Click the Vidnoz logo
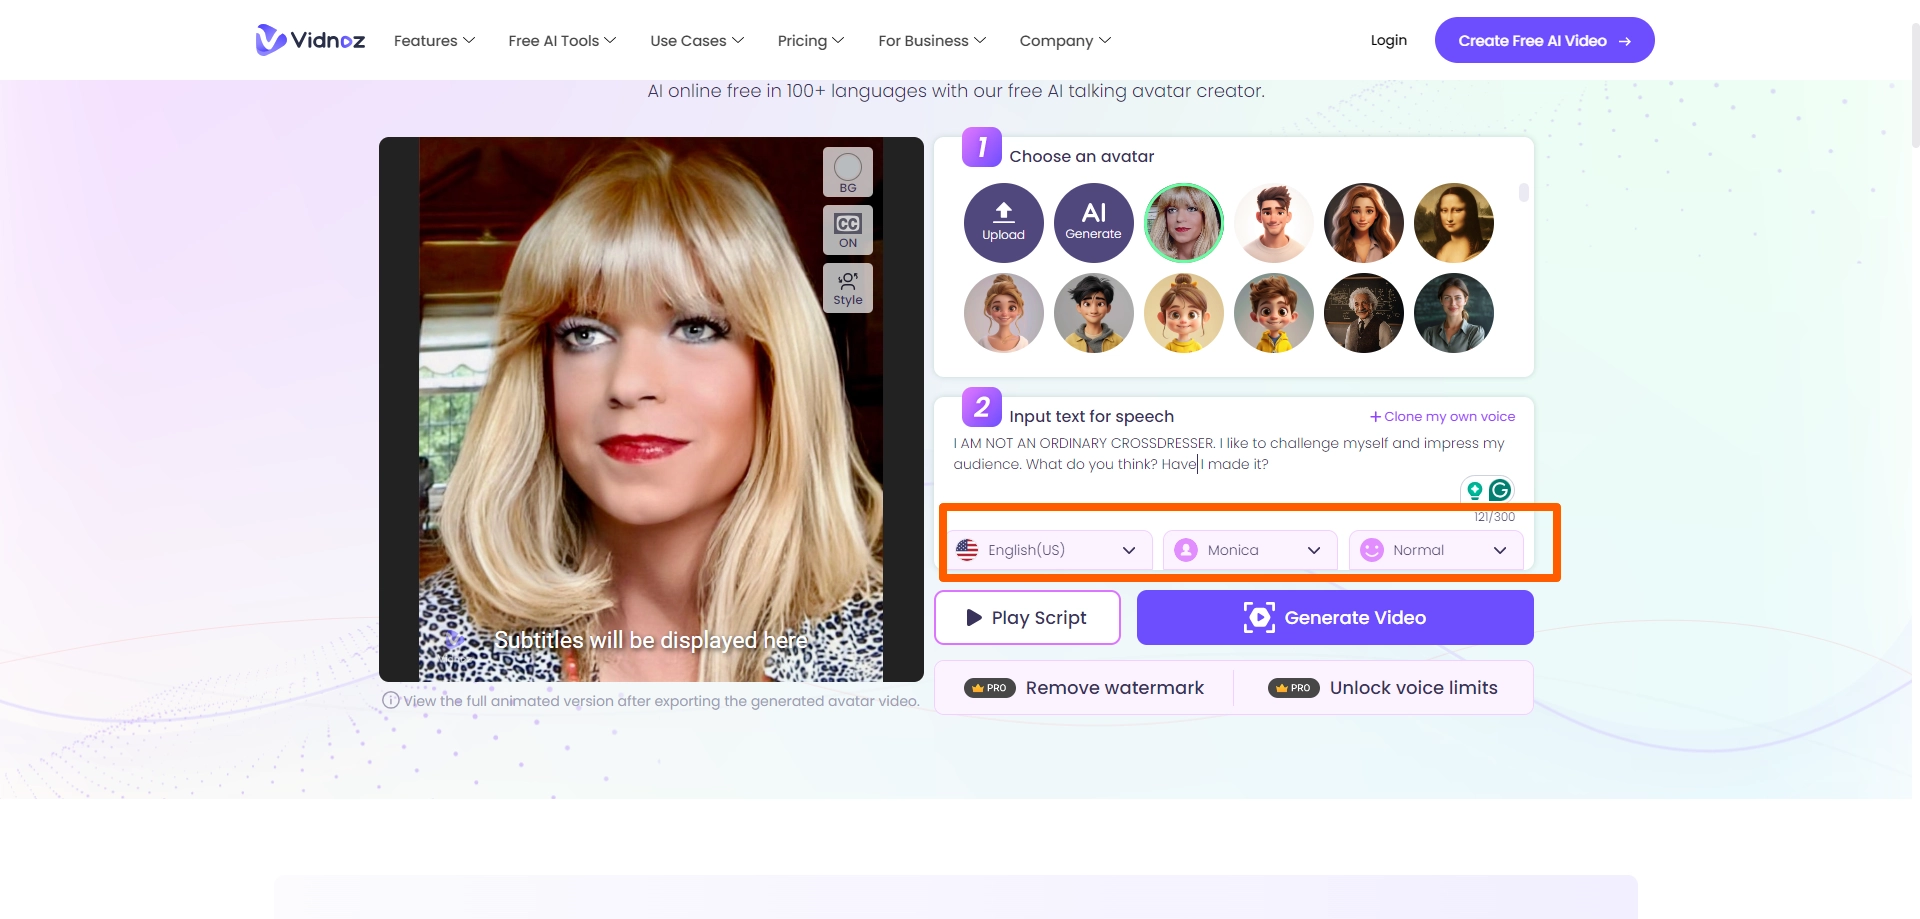 [309, 40]
